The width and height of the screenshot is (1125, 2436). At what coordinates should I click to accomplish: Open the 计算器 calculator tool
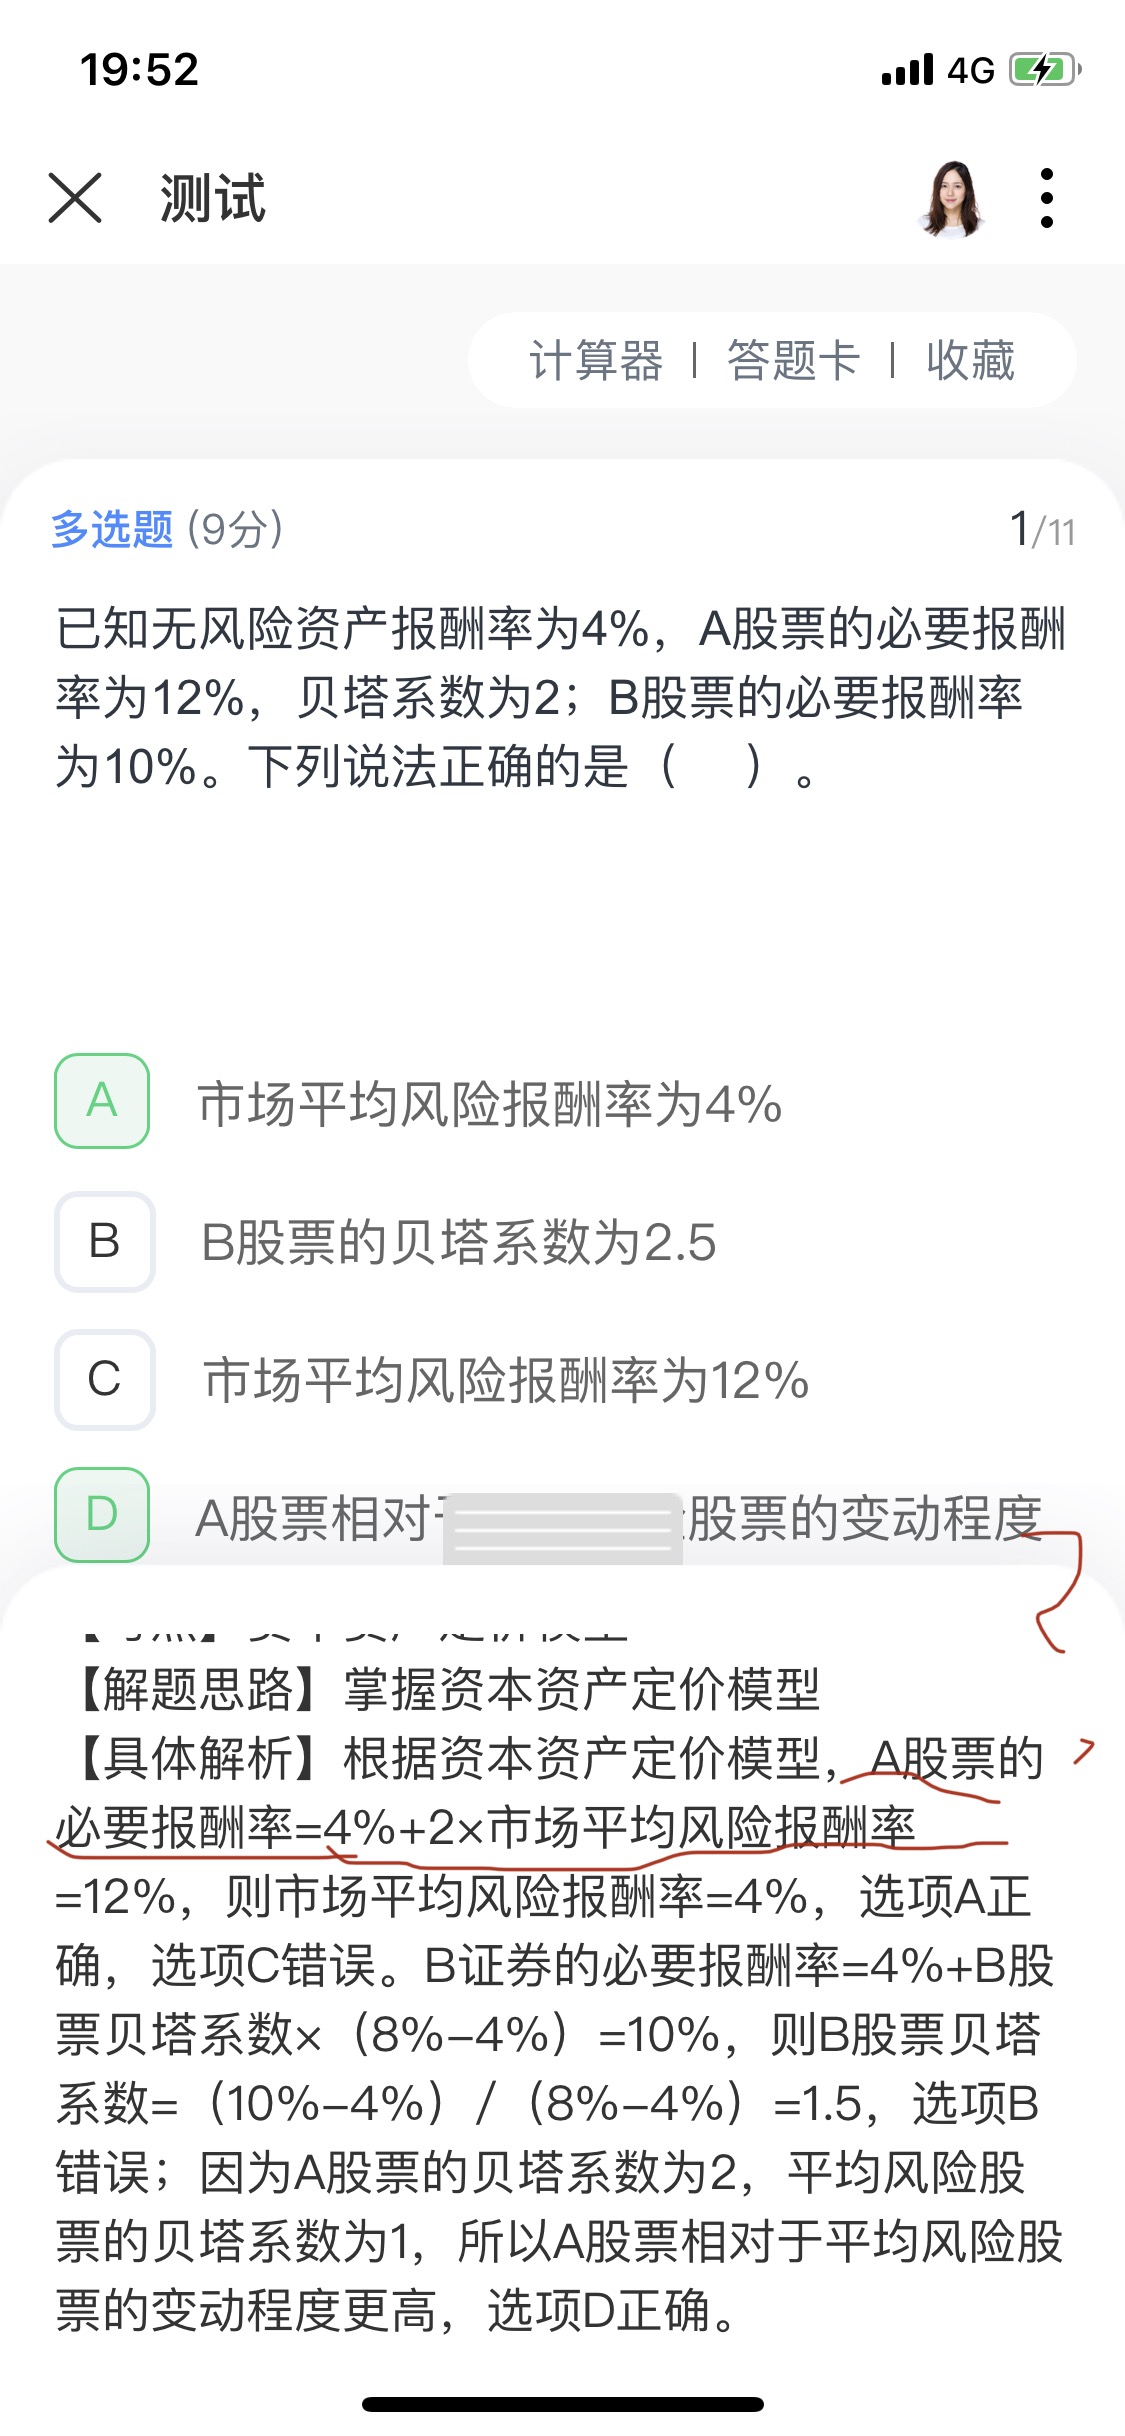click(x=596, y=361)
